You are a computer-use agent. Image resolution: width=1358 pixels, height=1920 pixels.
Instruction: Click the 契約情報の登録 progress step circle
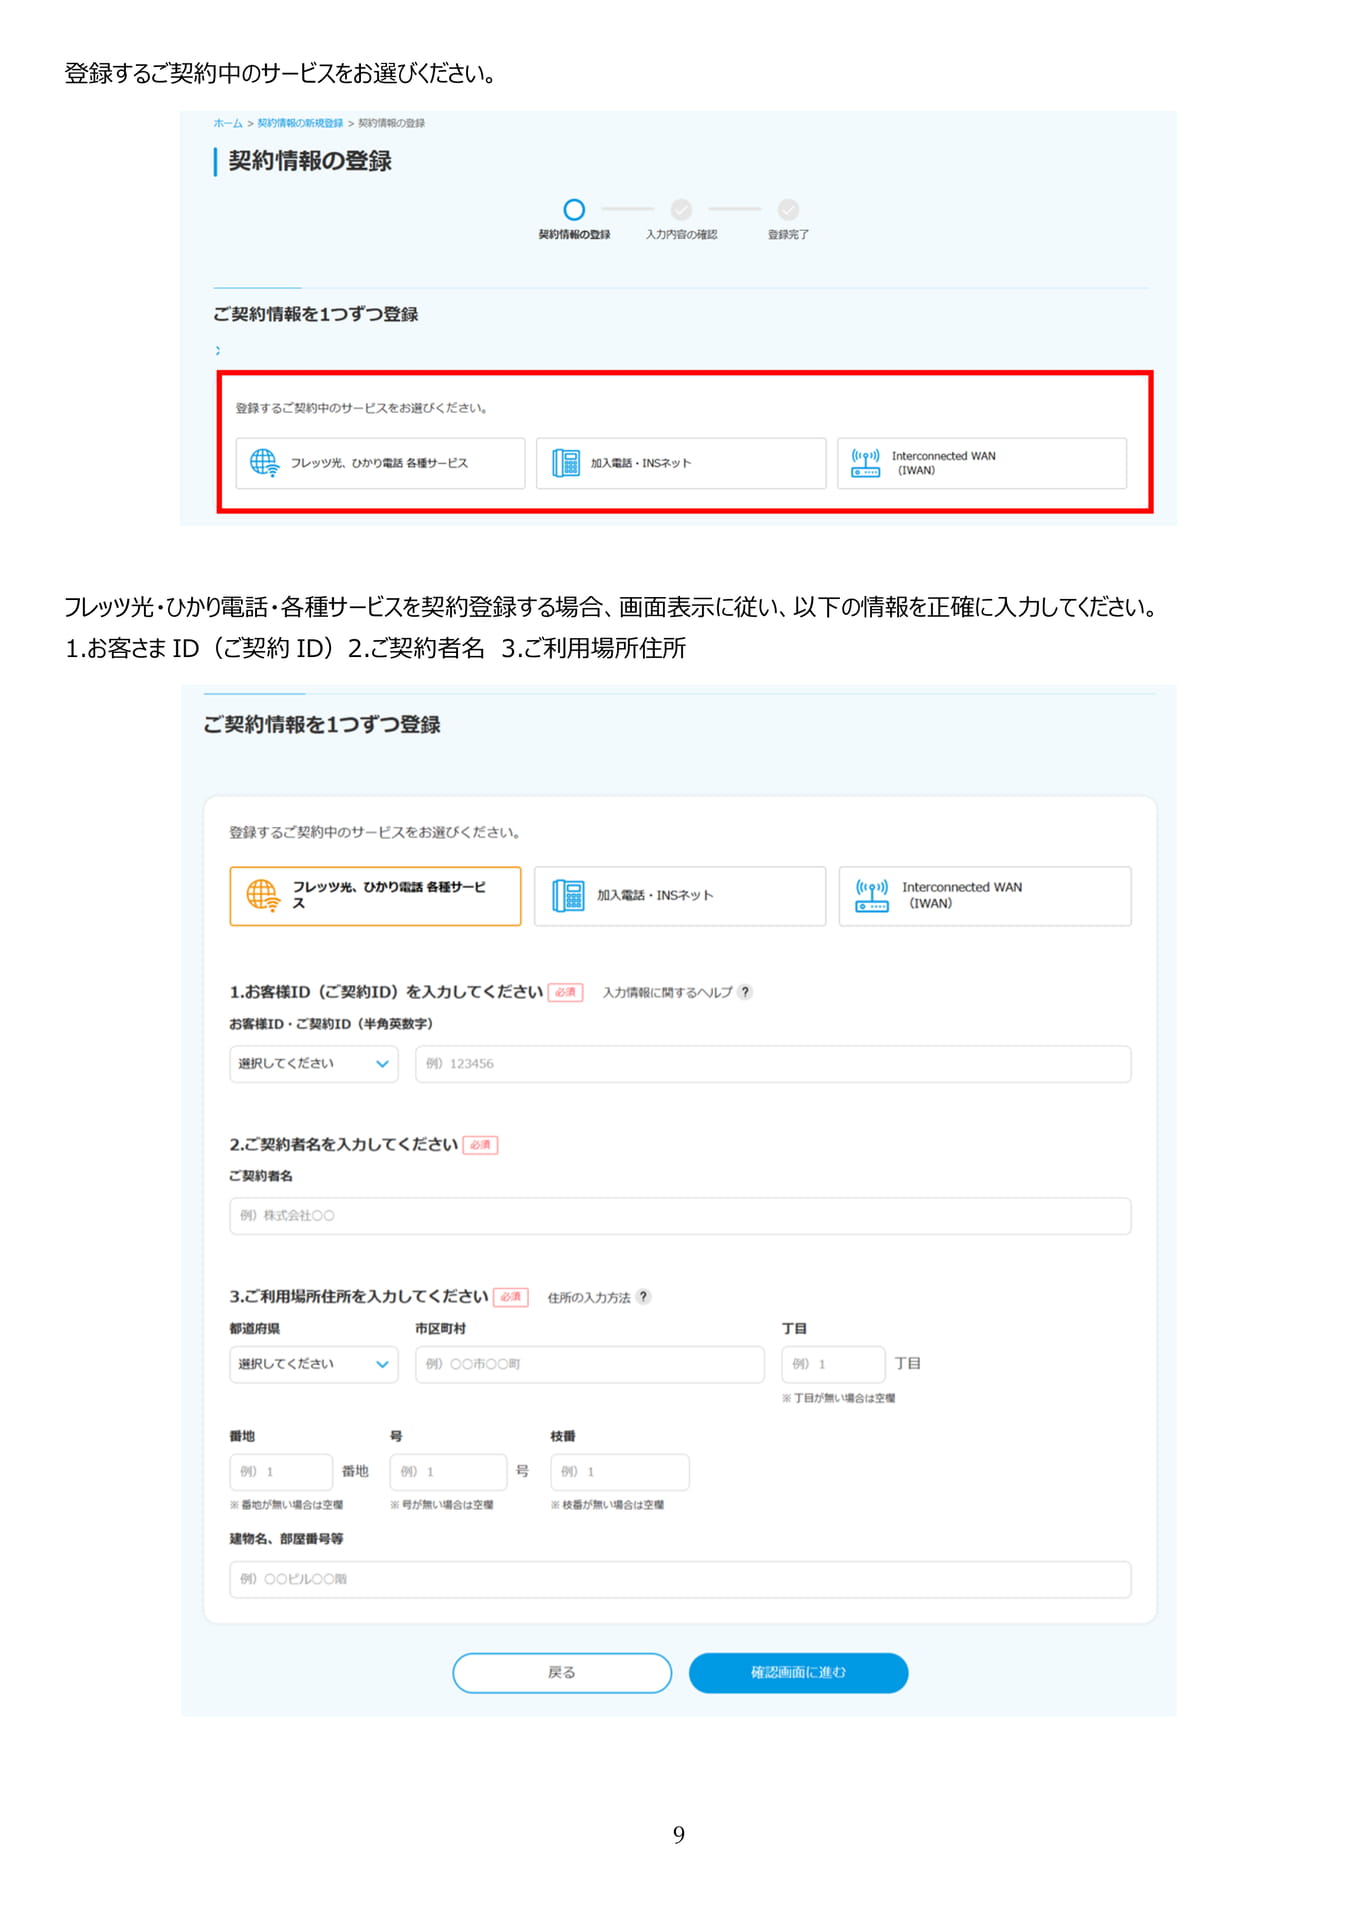(574, 210)
